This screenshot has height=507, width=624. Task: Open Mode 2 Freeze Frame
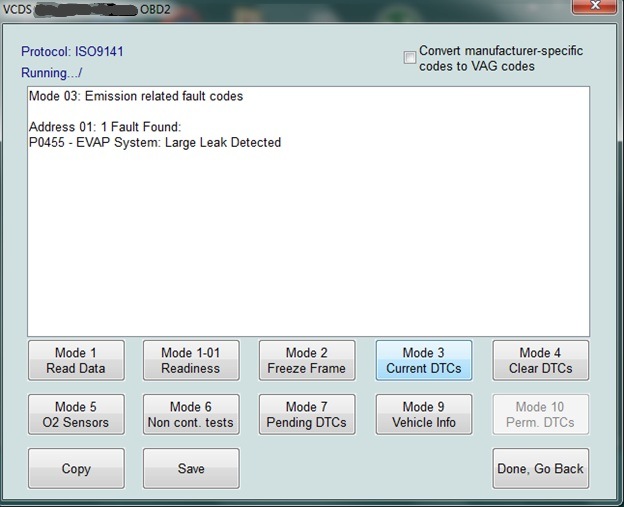click(x=307, y=360)
